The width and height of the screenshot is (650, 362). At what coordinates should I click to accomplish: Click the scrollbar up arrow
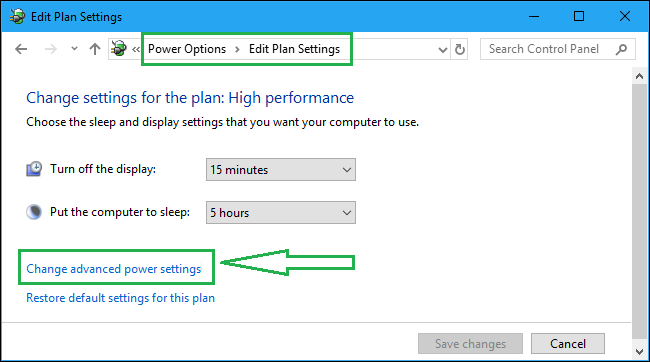639,76
